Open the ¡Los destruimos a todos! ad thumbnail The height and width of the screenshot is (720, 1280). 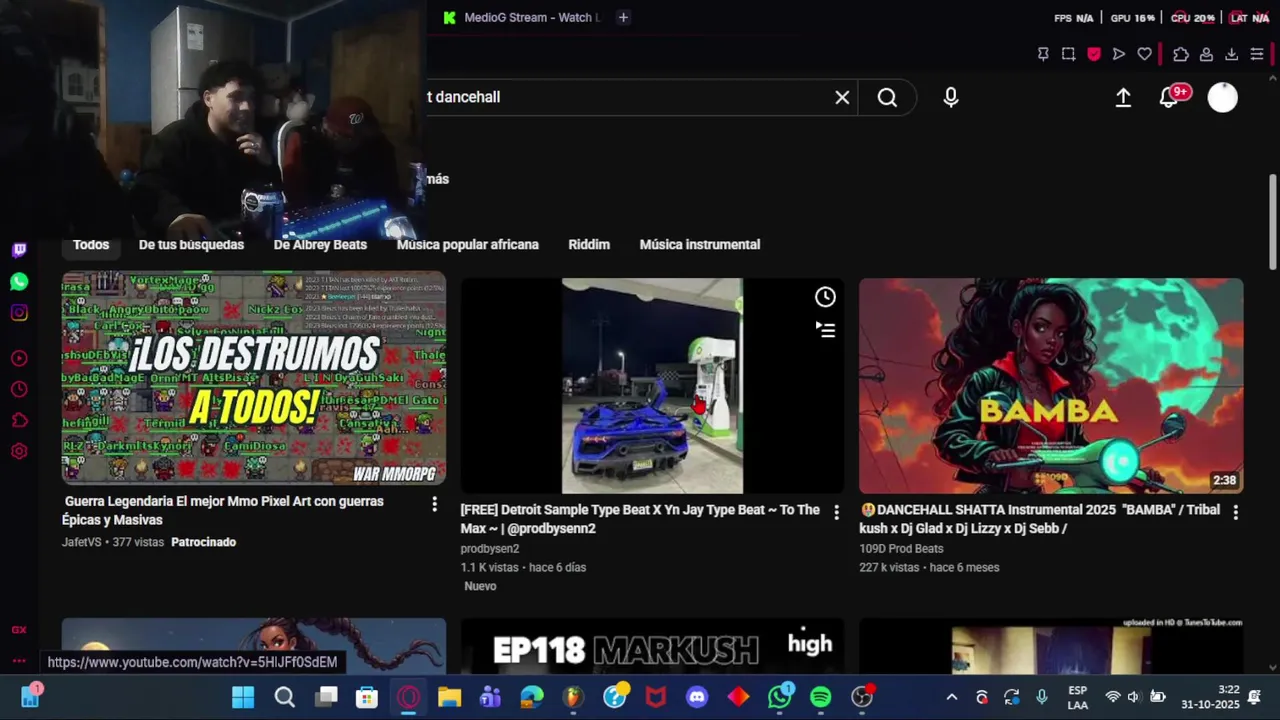(254, 378)
